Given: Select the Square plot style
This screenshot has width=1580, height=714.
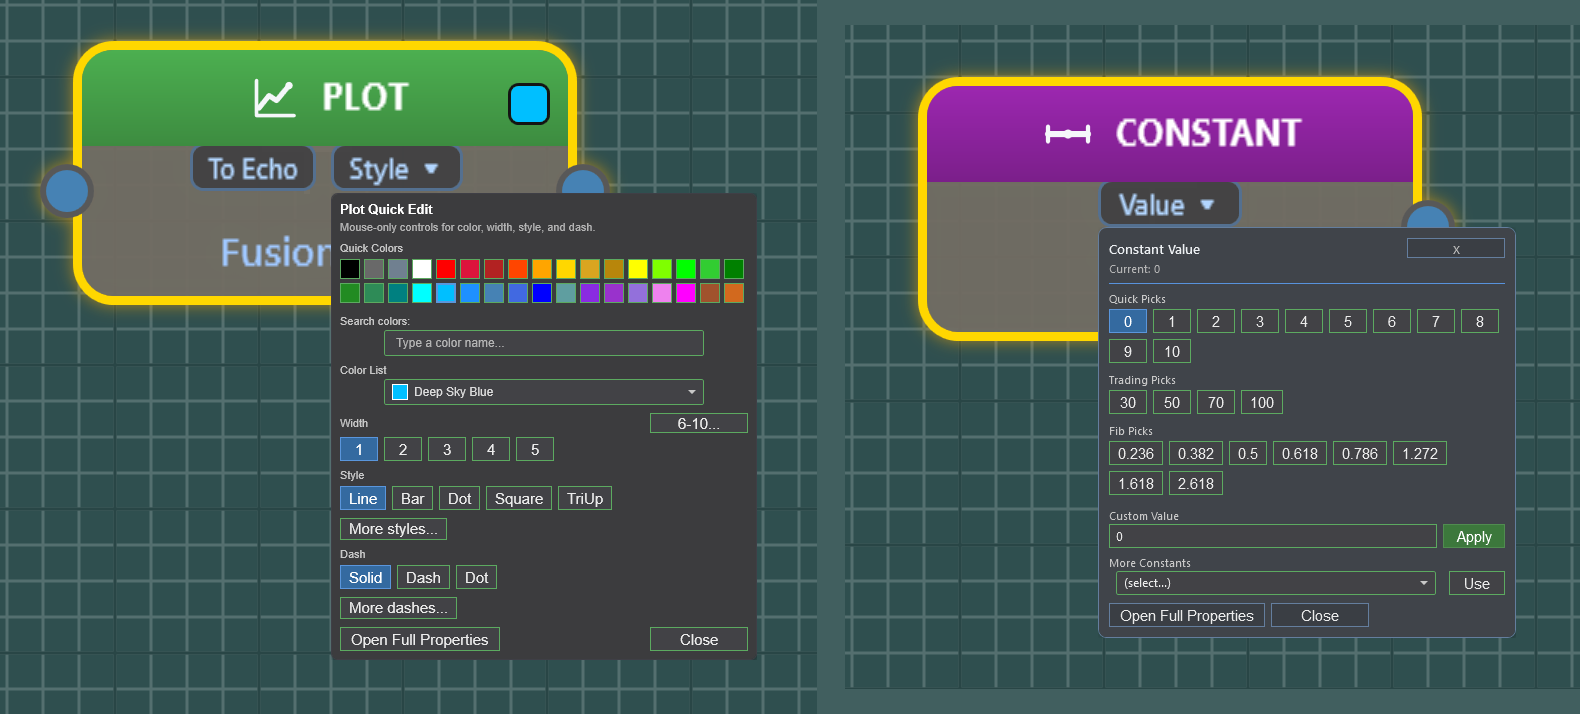Looking at the screenshot, I should click(519, 499).
